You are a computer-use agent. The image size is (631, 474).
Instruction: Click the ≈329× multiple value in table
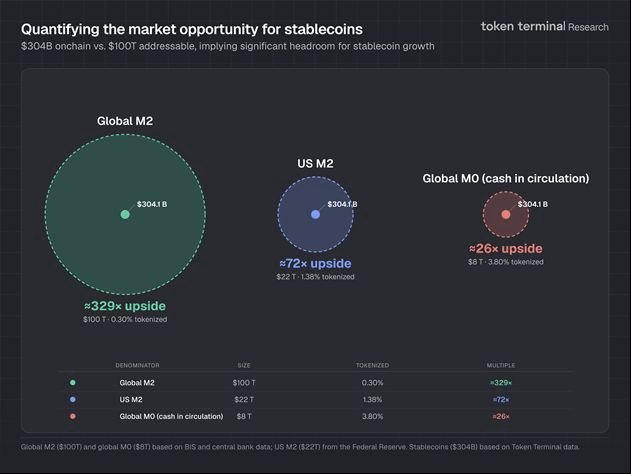click(x=501, y=382)
